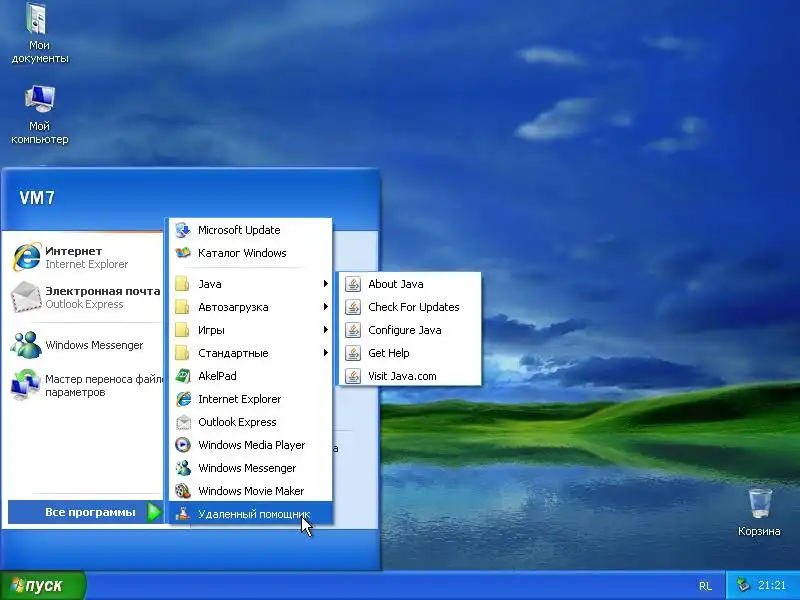Click the Get Help Java icon
The width and height of the screenshot is (800, 600).
[x=353, y=353]
